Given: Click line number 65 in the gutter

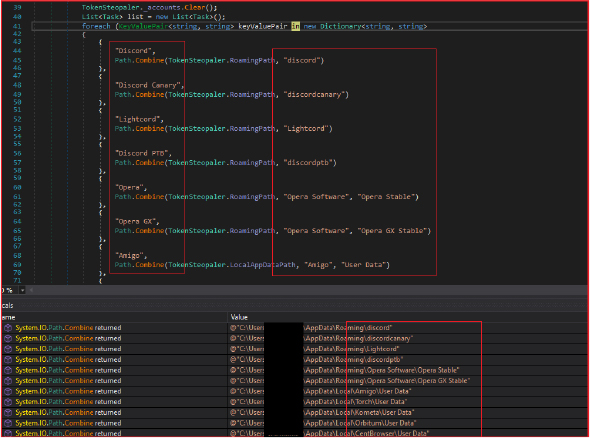Looking at the screenshot, I should 17,231.
